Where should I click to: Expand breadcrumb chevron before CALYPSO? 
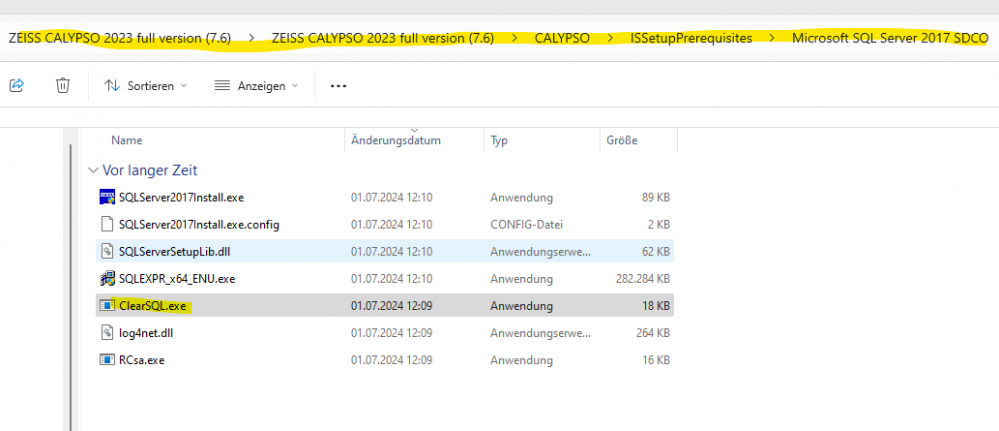click(515, 38)
